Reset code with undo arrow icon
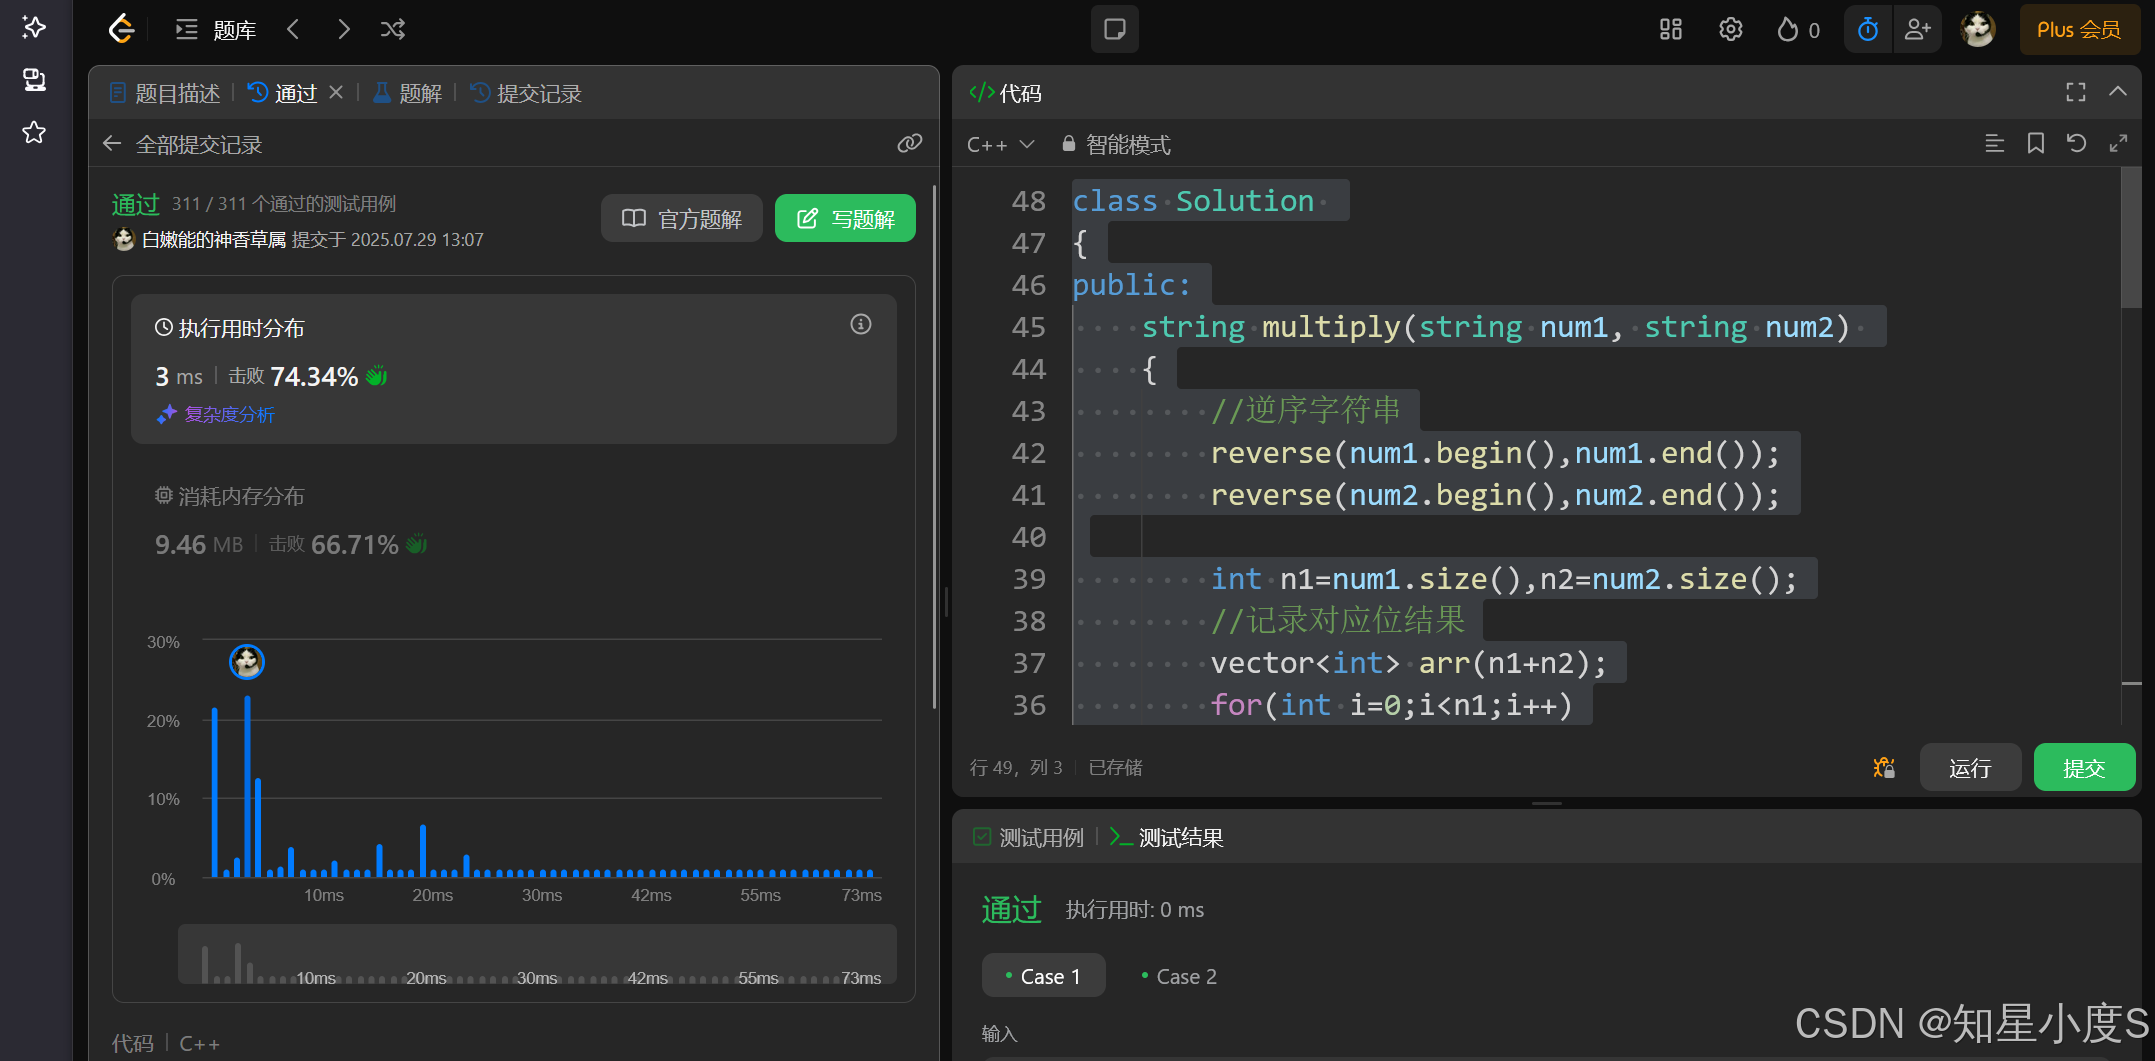Image resolution: width=2155 pixels, height=1061 pixels. 2077,144
